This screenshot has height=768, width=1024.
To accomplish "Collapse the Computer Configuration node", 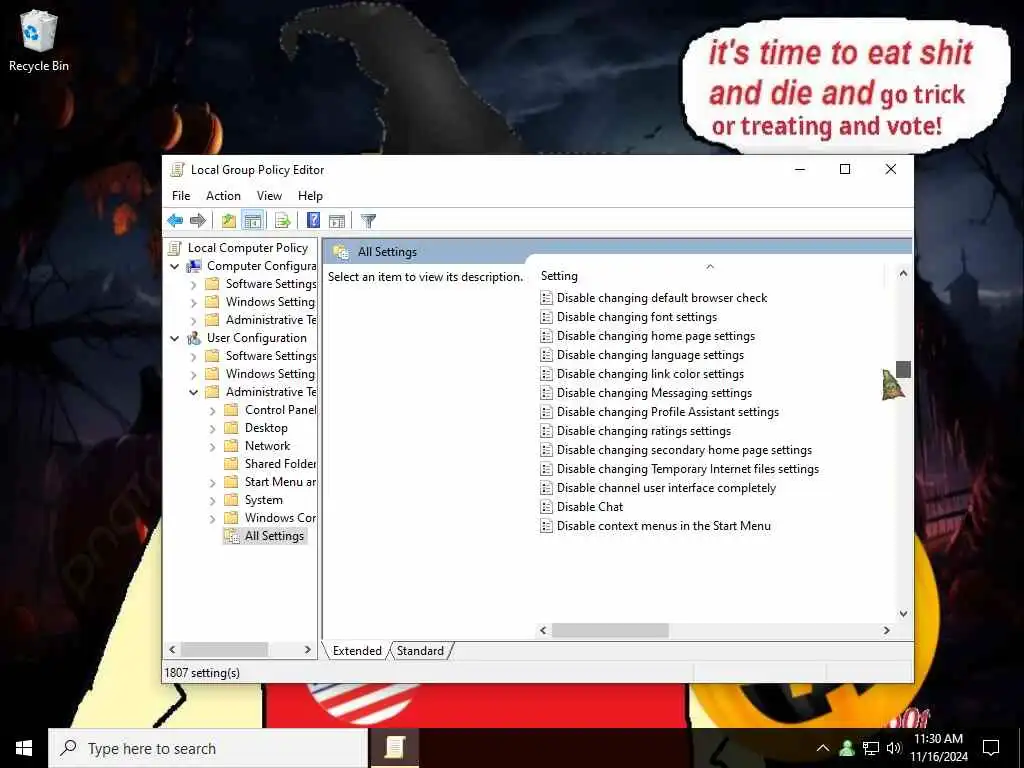I will 174,266.
